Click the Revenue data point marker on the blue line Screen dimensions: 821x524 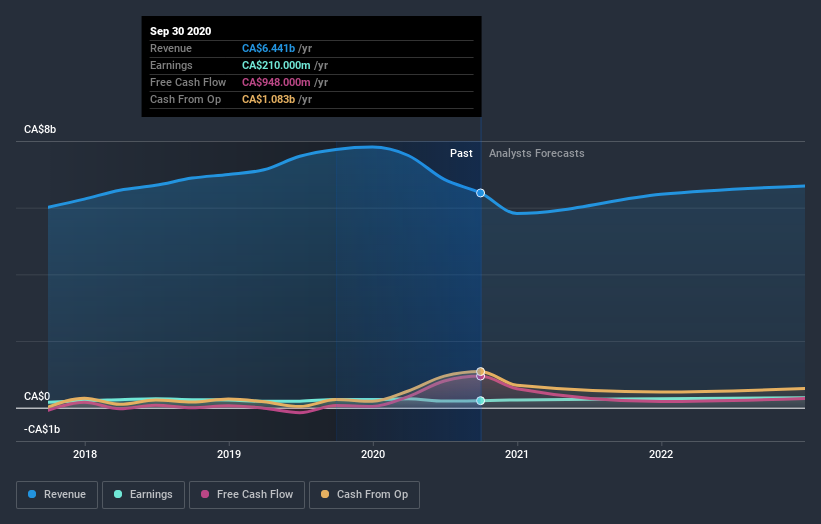tap(480, 193)
